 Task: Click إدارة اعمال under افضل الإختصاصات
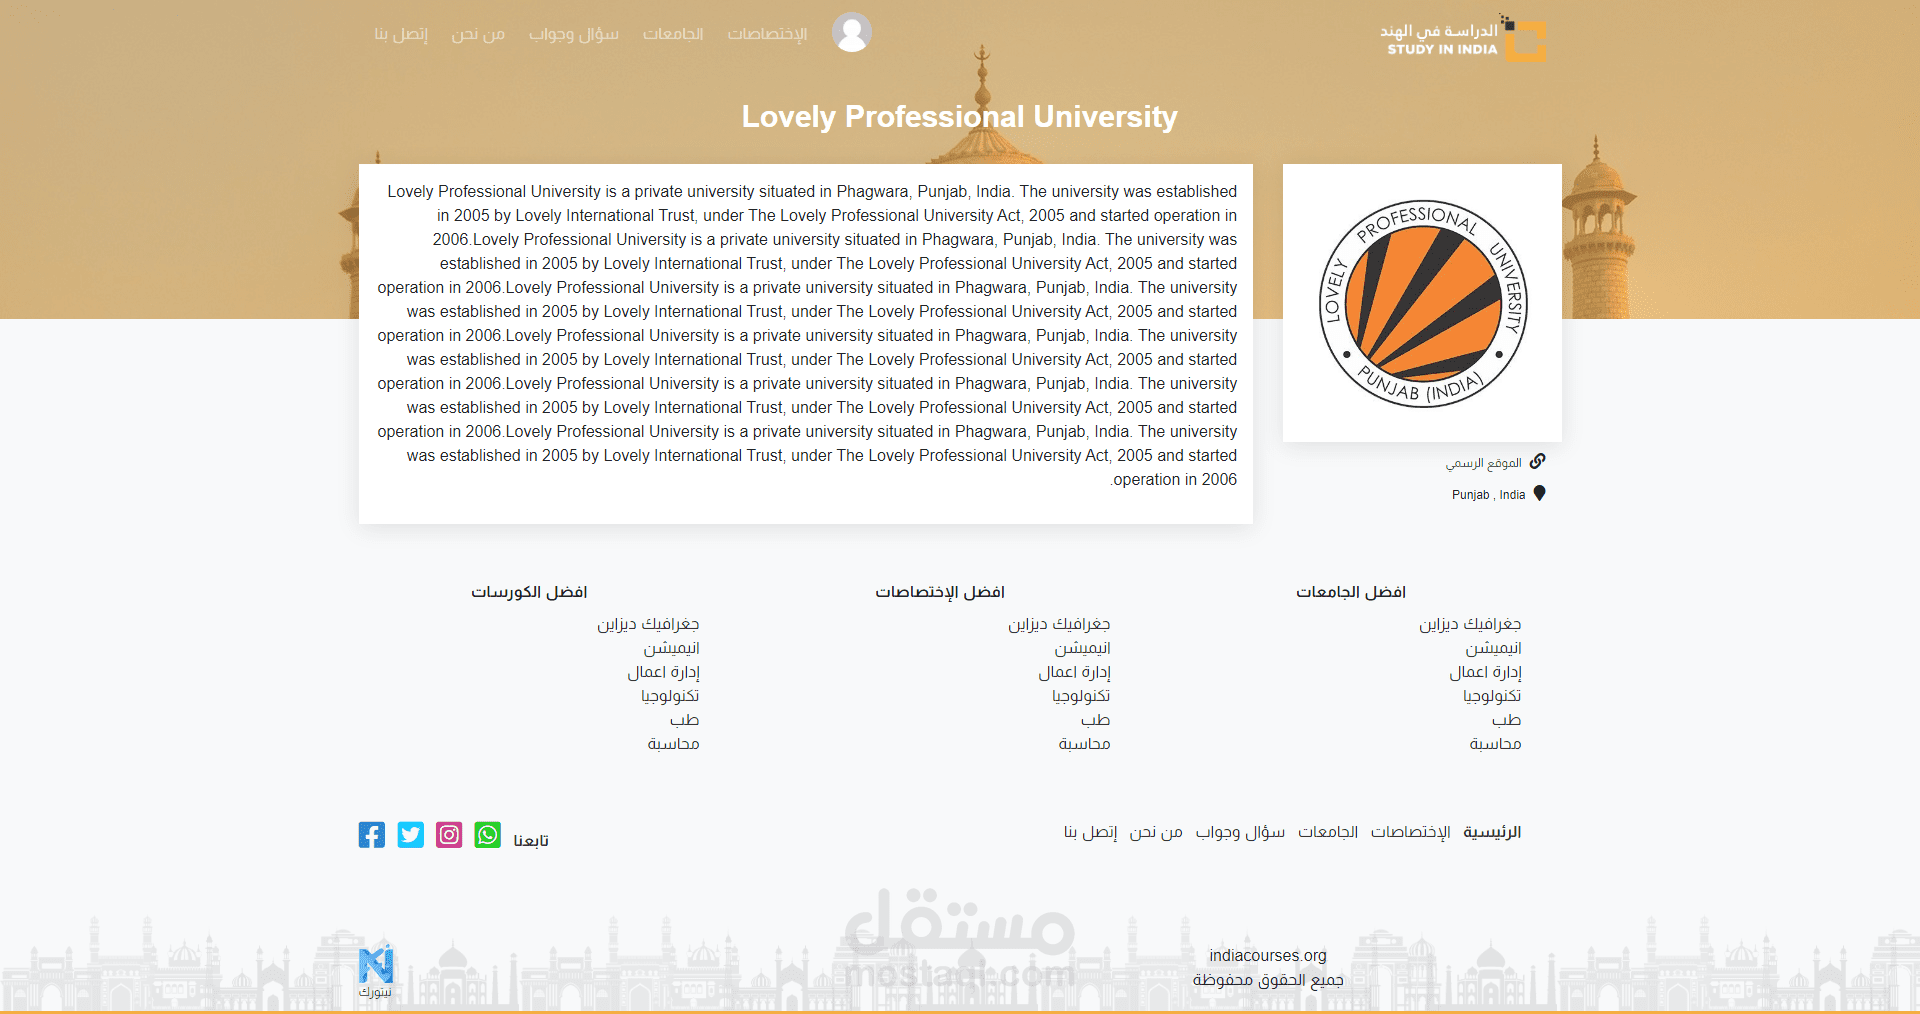1075,672
